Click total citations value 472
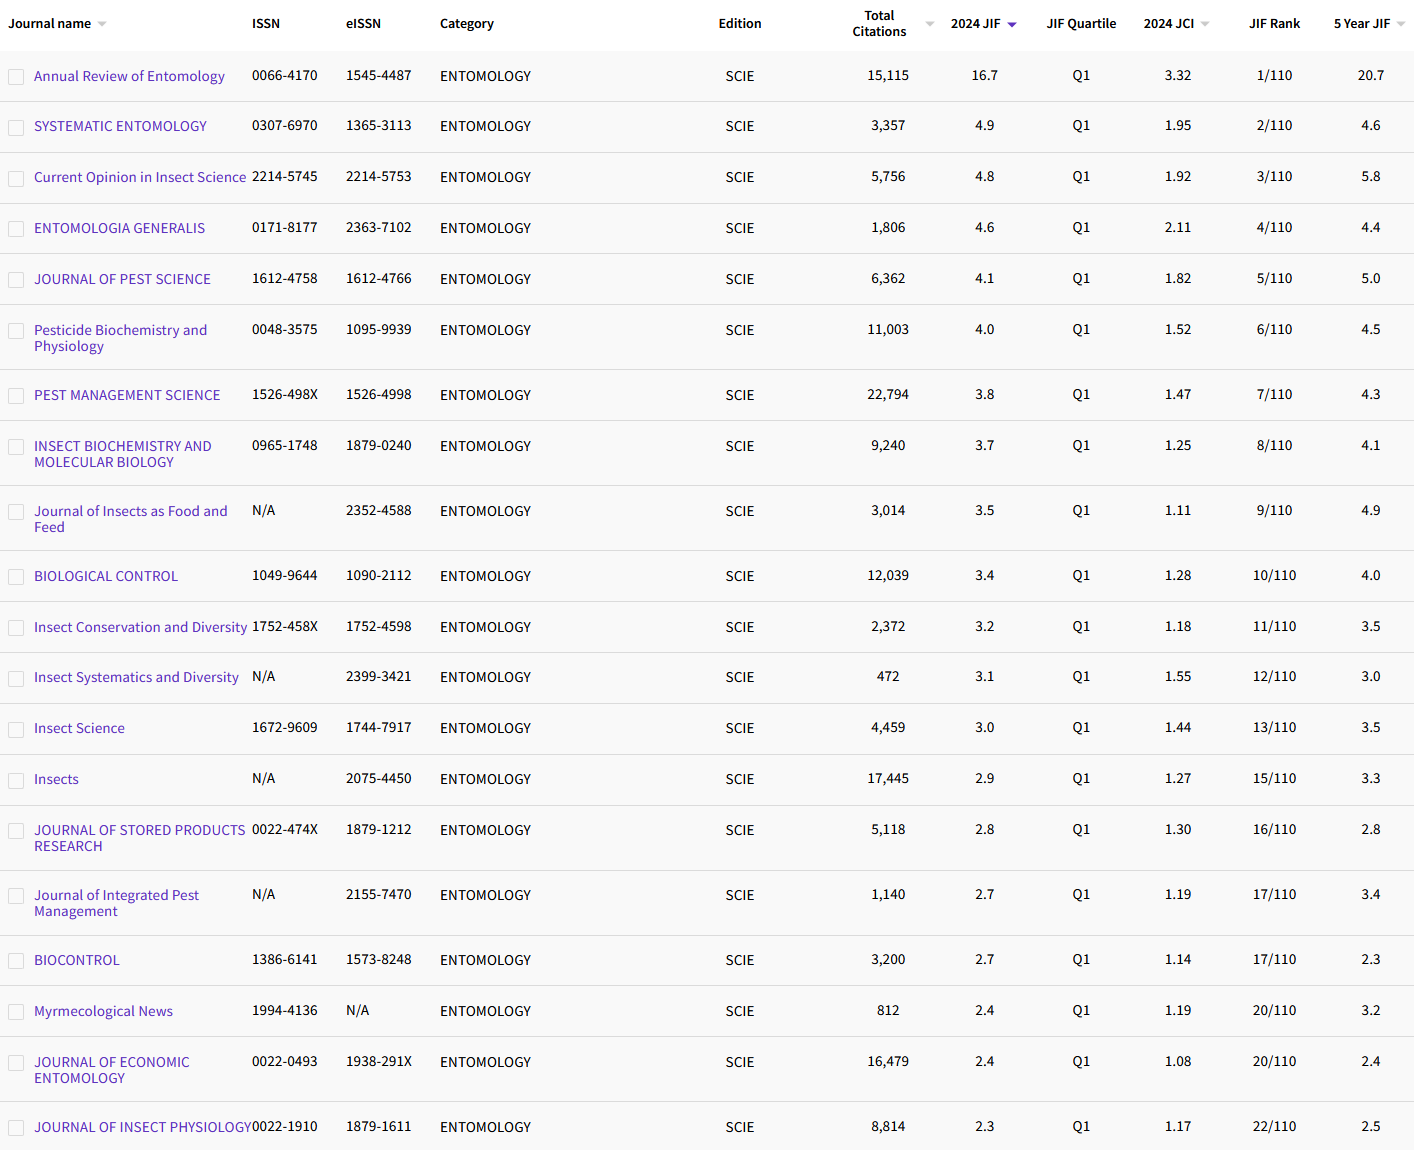Image resolution: width=1414 pixels, height=1150 pixels. pyautogui.click(x=888, y=676)
